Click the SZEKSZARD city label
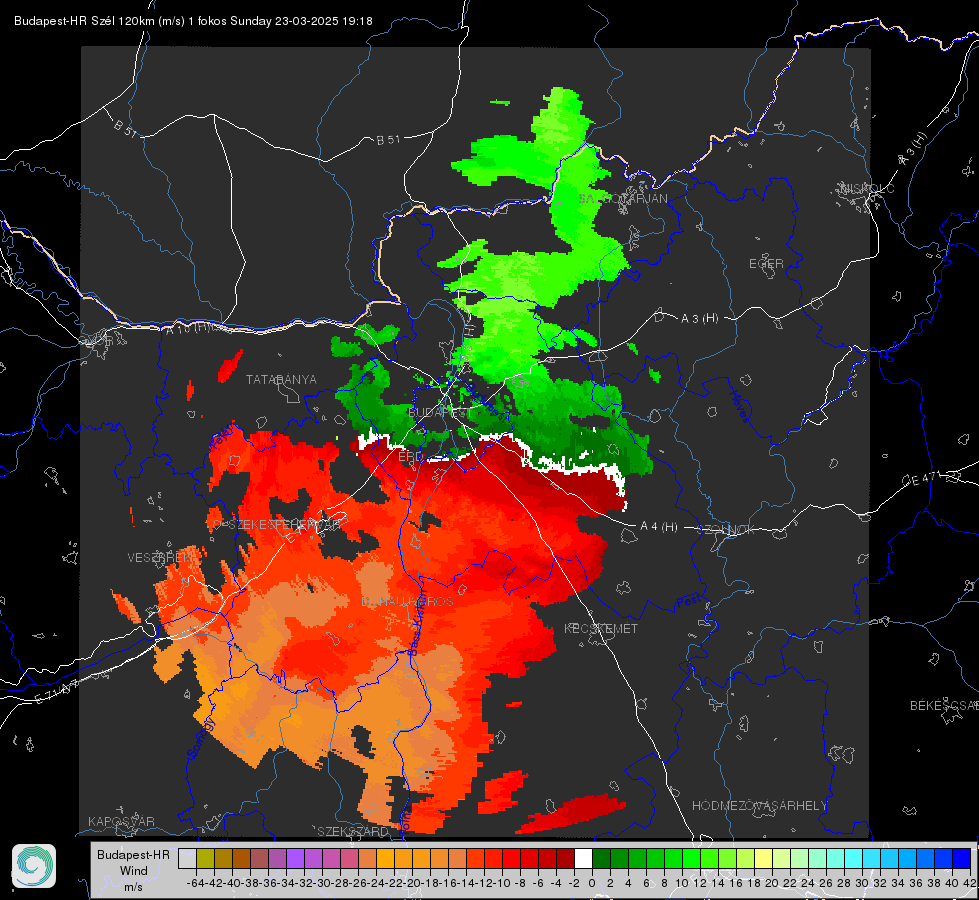 353,831
